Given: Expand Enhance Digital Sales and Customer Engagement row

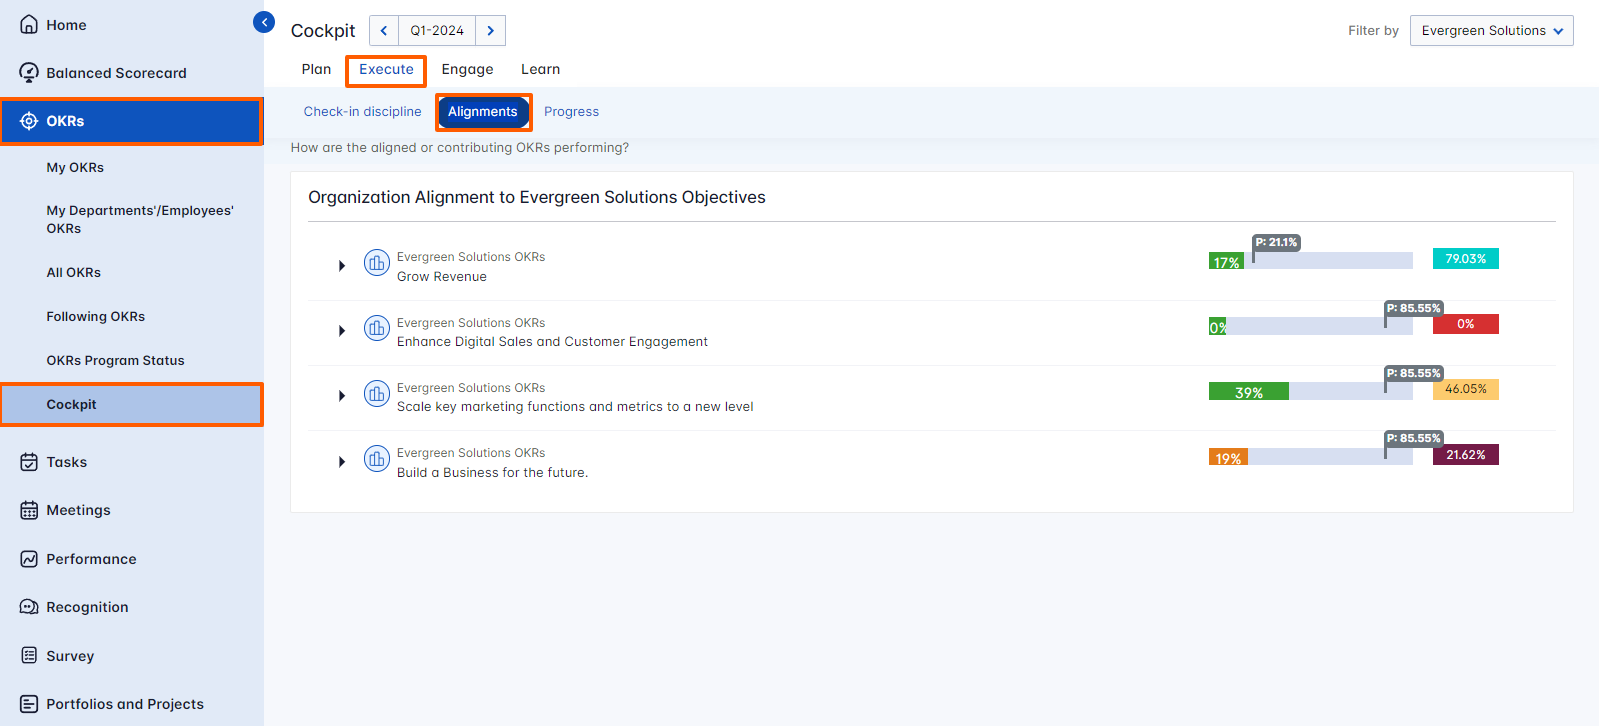Looking at the screenshot, I should point(342,331).
